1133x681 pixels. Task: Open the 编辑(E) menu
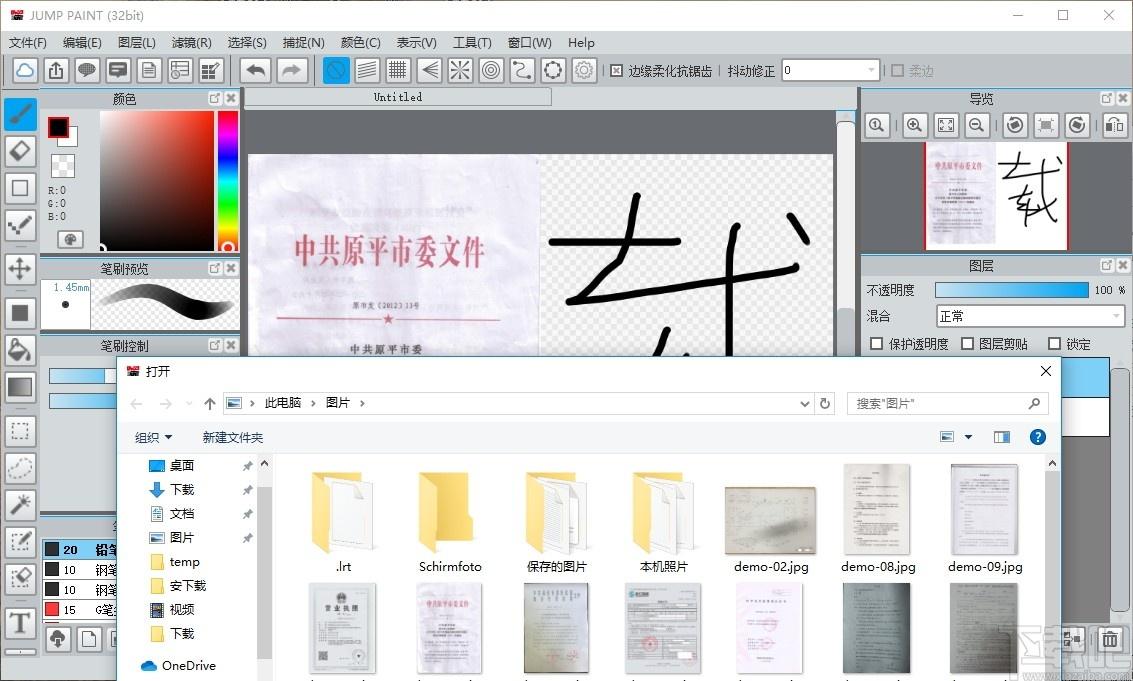(82, 43)
